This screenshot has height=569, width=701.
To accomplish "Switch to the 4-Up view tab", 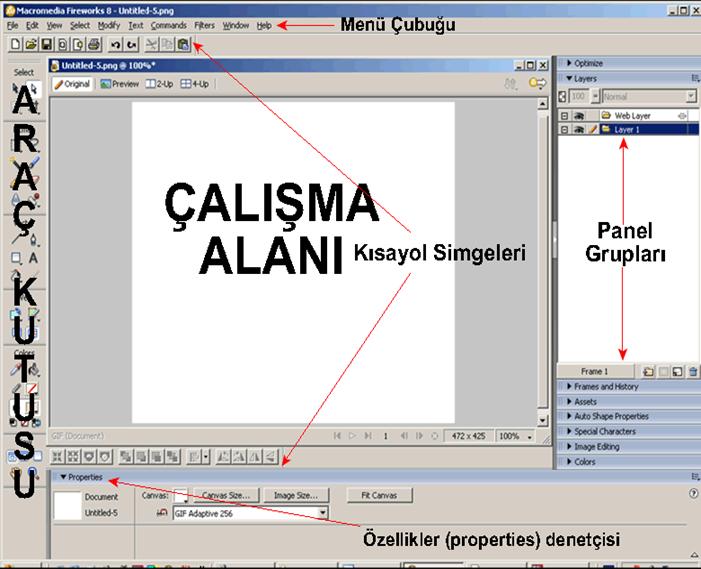I will (195, 84).
